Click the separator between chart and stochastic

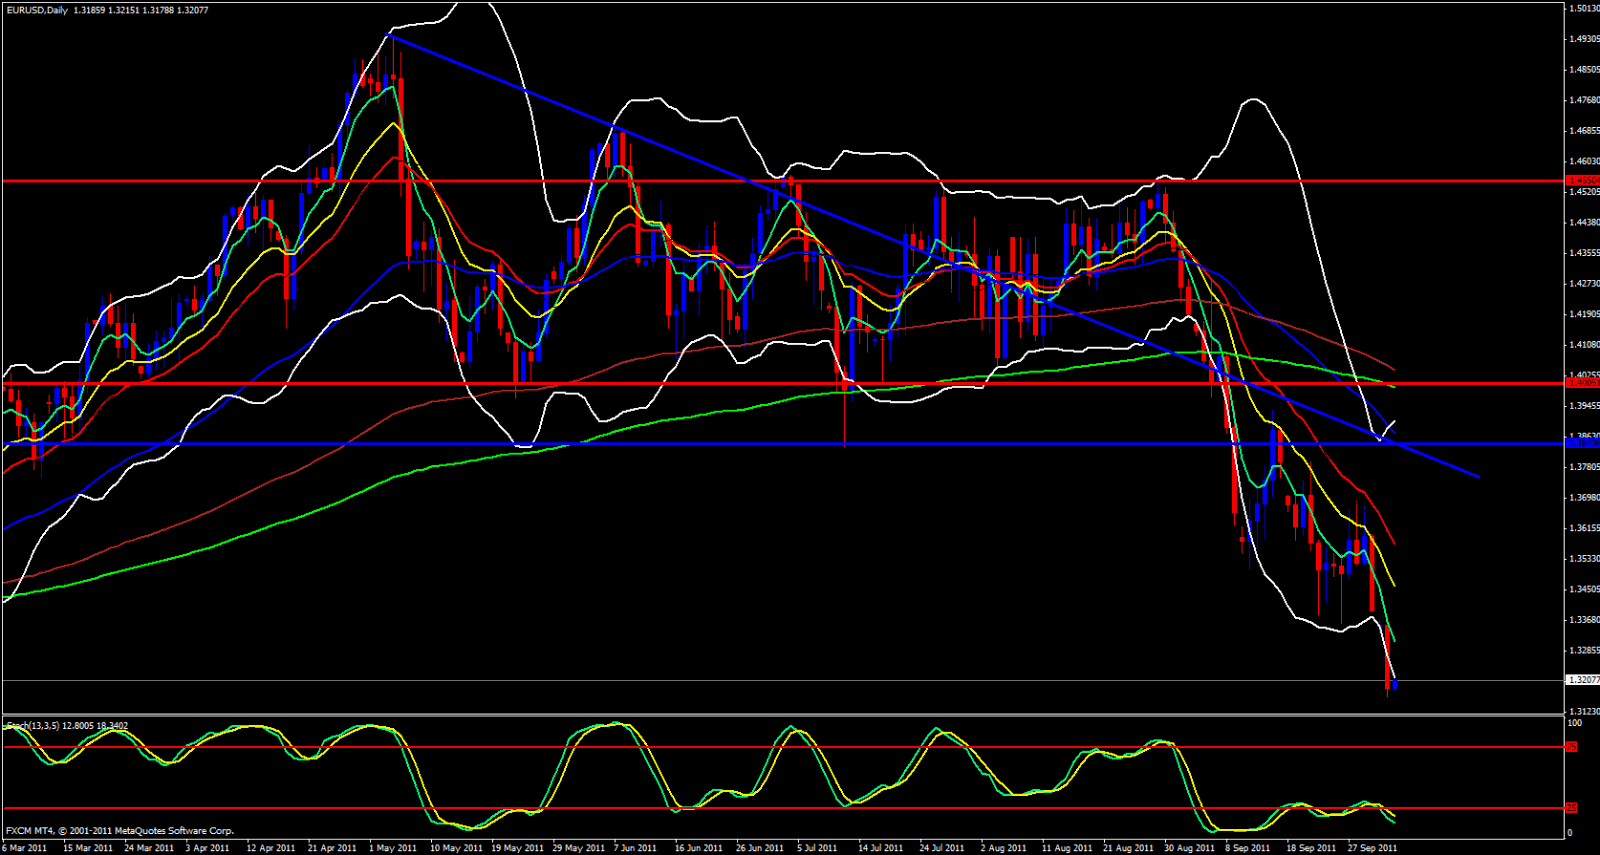[780, 715]
